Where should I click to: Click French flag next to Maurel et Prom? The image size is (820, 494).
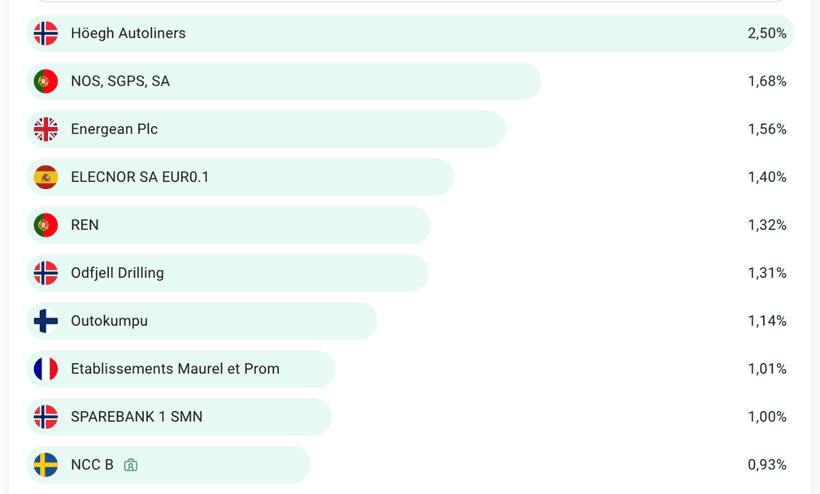coord(46,369)
